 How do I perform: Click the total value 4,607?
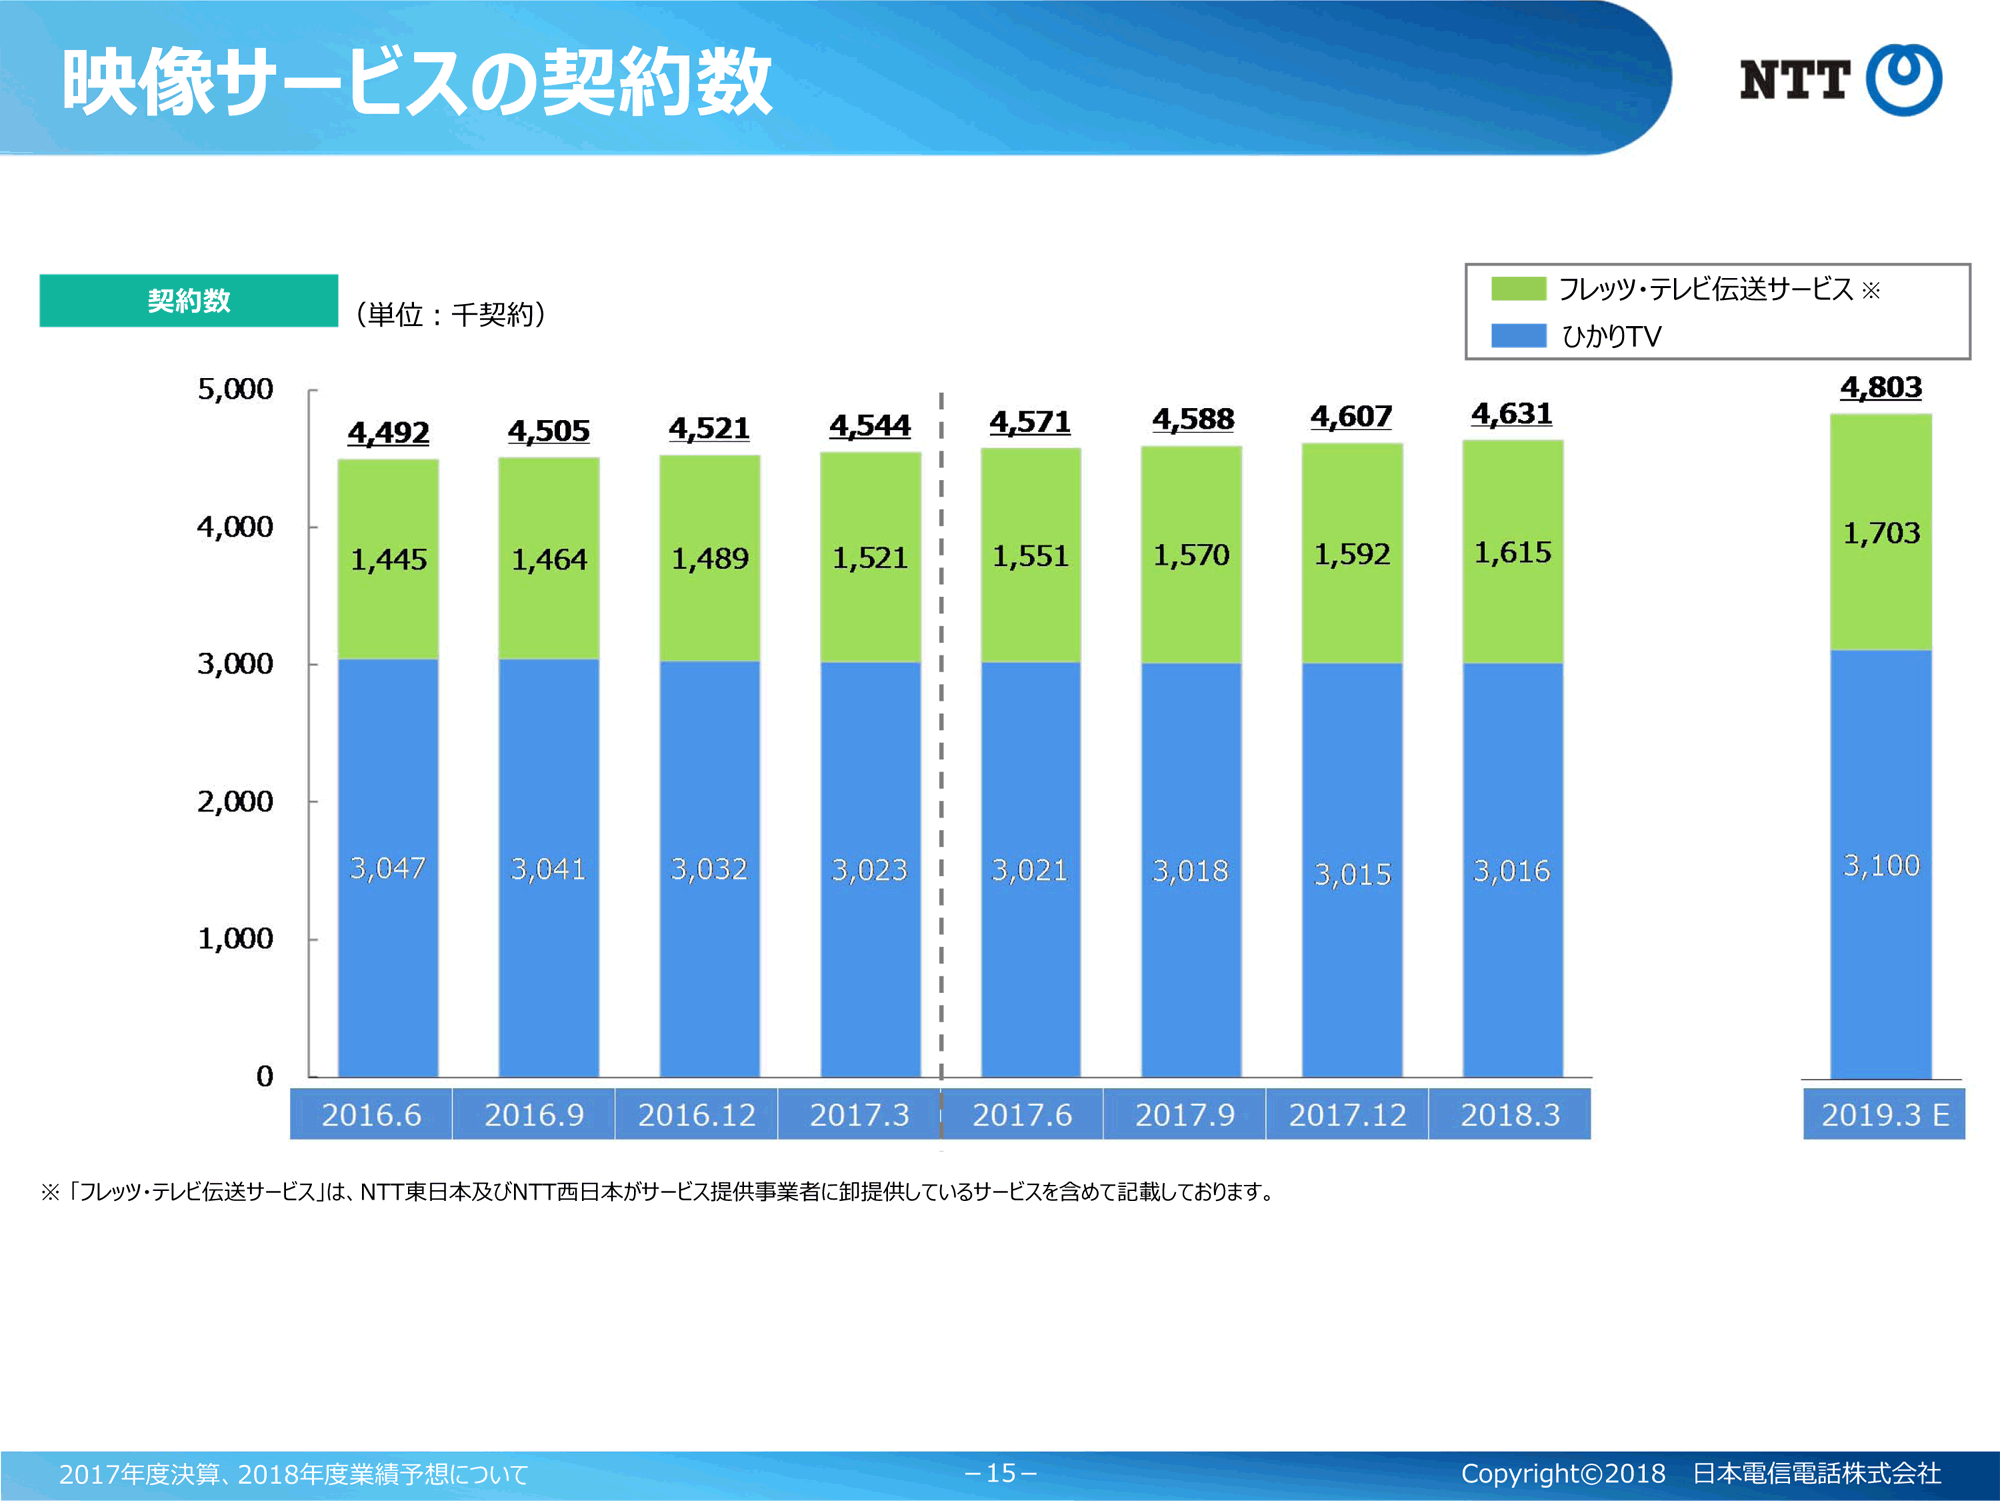(x=1351, y=416)
